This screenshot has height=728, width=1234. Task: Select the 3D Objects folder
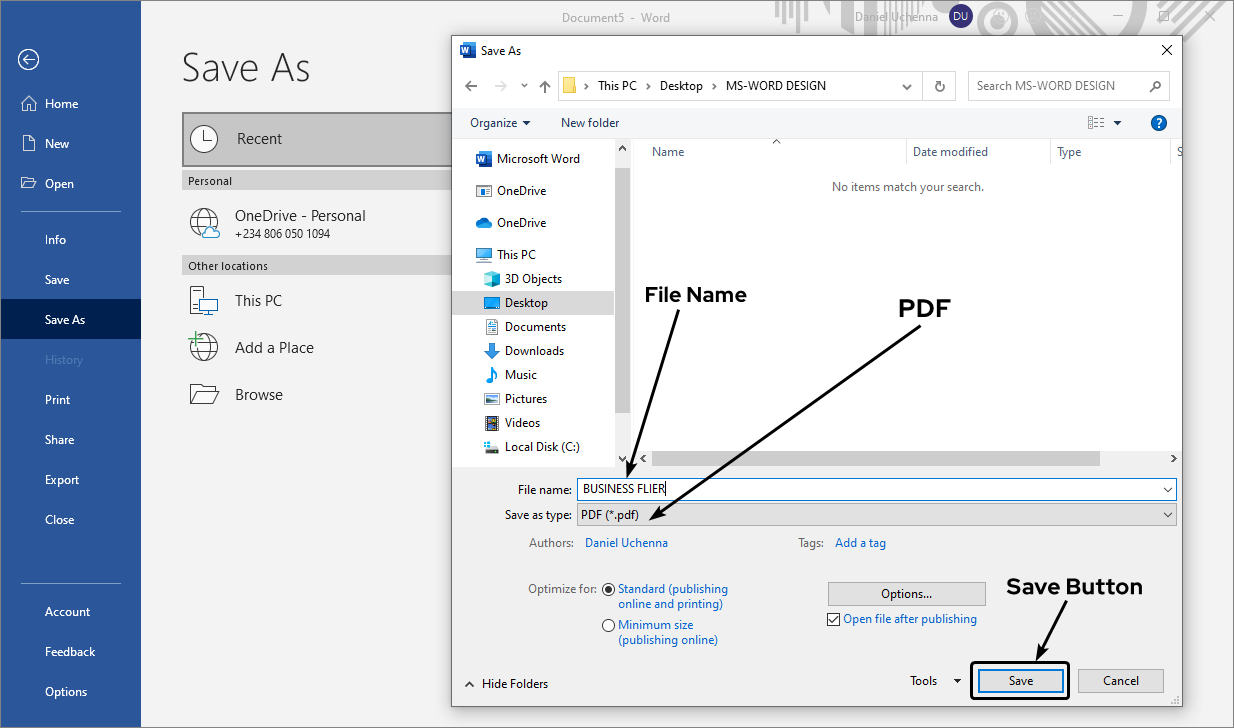click(x=533, y=279)
